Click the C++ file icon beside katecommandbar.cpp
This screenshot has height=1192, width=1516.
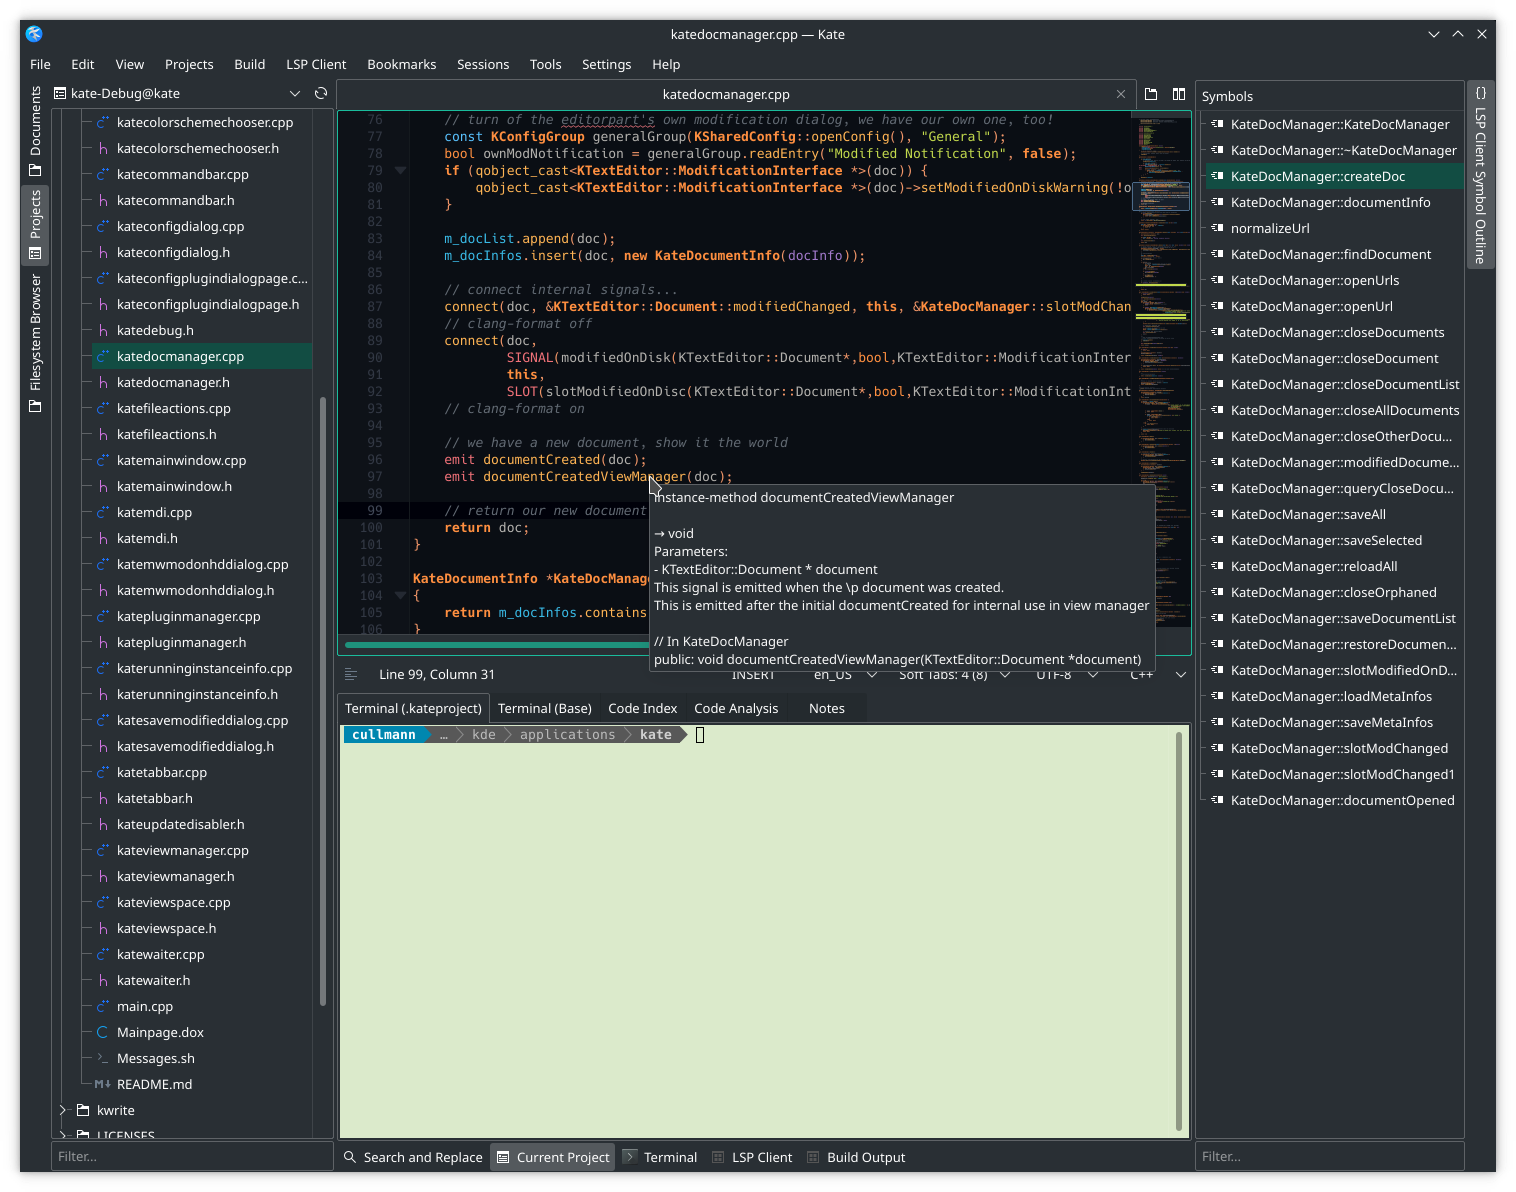(102, 174)
